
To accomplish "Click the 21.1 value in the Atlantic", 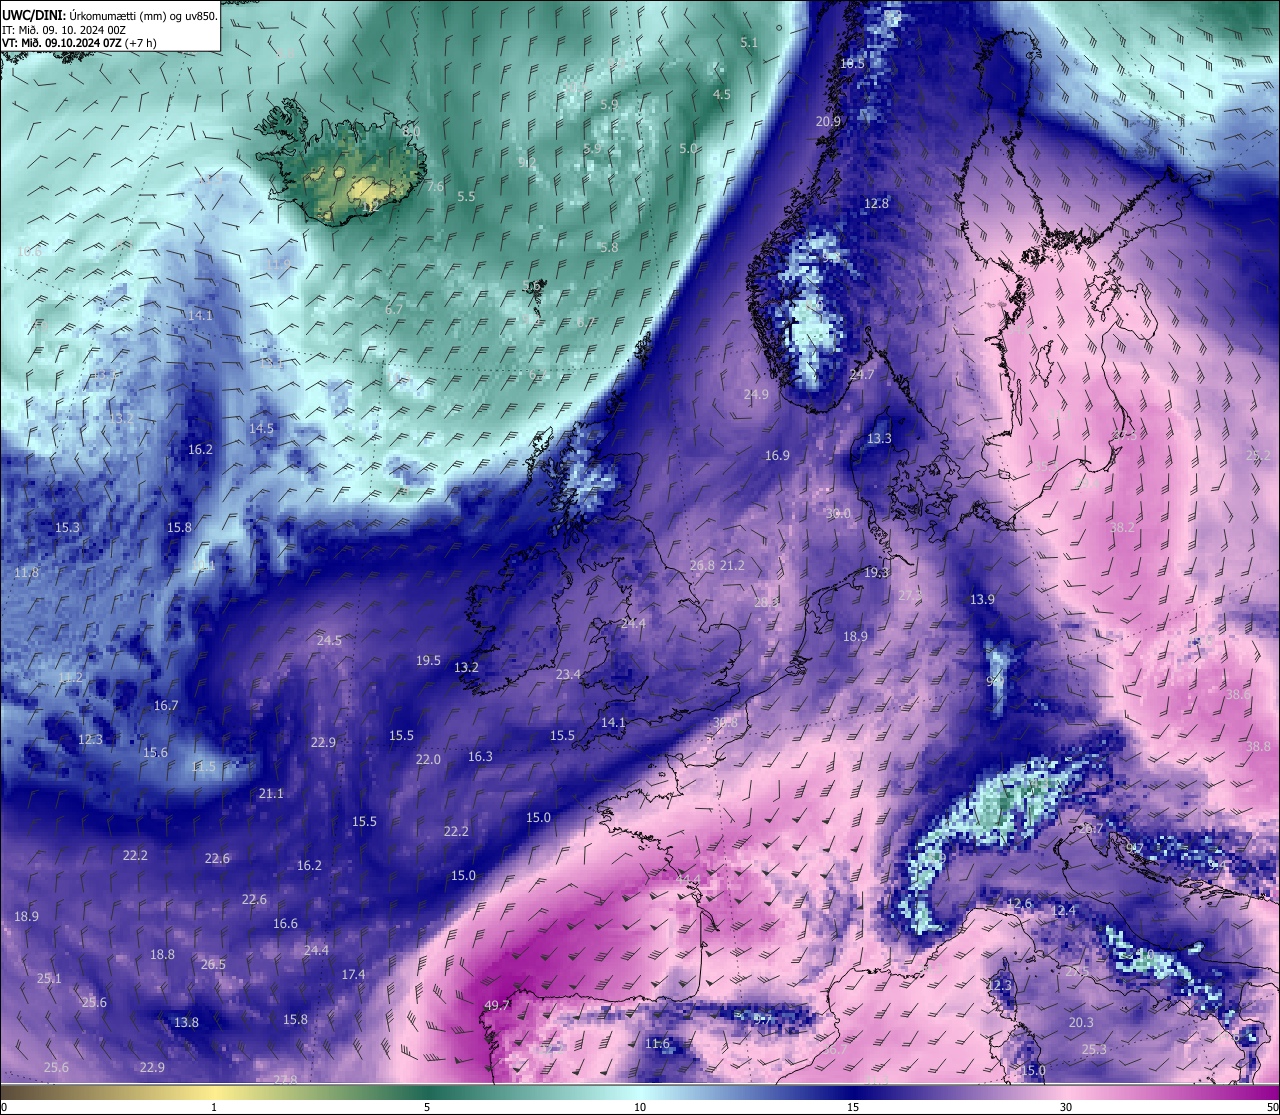I will [271, 793].
